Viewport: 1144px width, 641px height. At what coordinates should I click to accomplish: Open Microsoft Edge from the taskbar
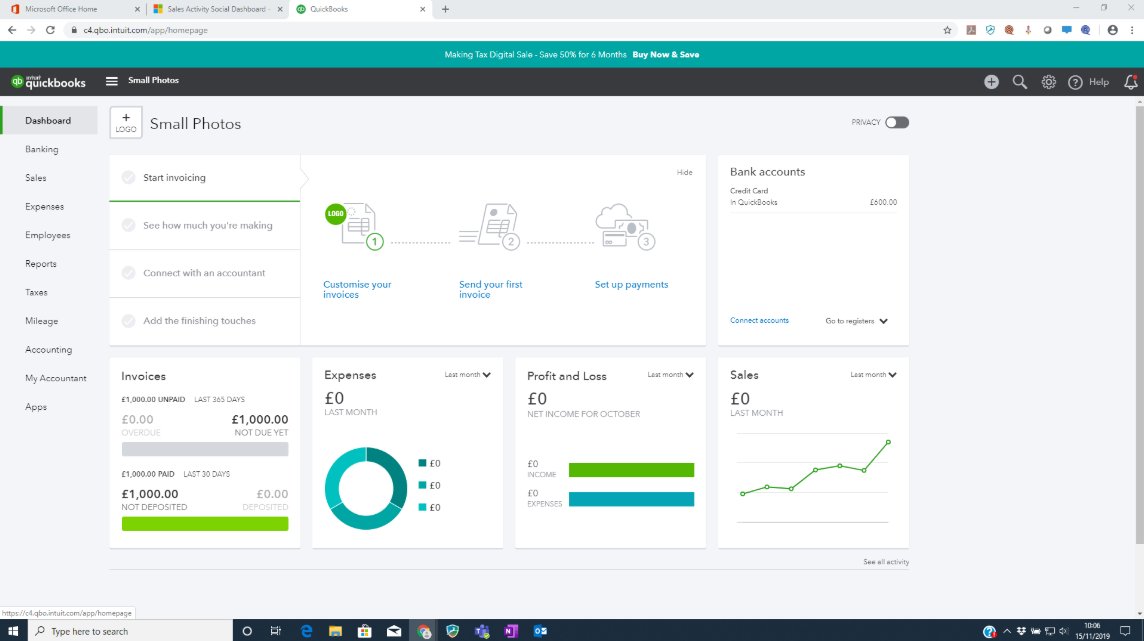[x=306, y=631]
